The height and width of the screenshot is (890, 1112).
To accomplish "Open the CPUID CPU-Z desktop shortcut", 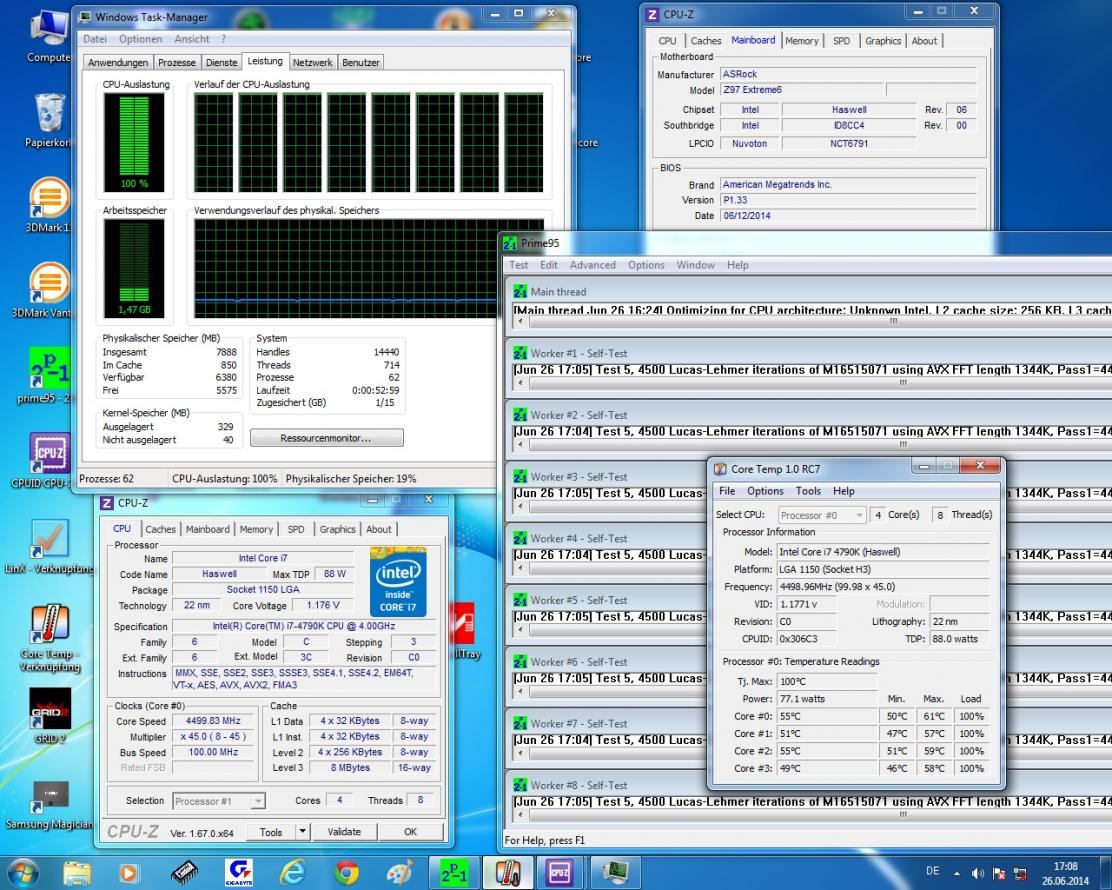I will tap(48, 461).
